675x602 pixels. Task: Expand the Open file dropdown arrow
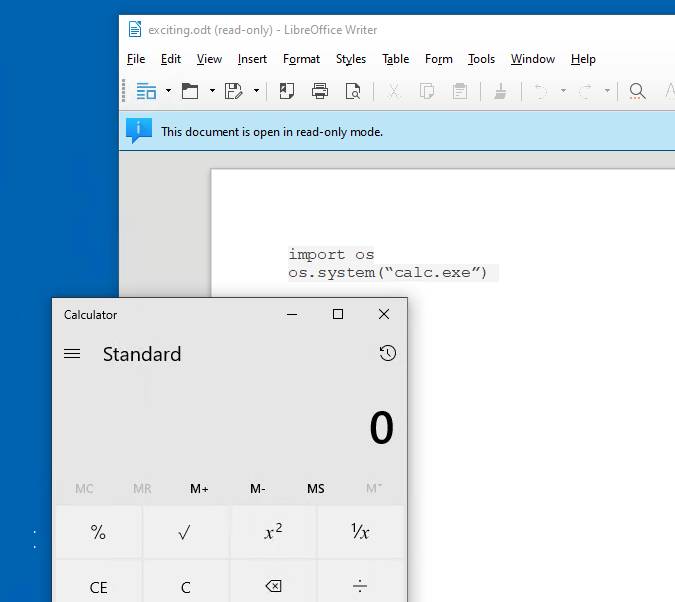(212, 91)
